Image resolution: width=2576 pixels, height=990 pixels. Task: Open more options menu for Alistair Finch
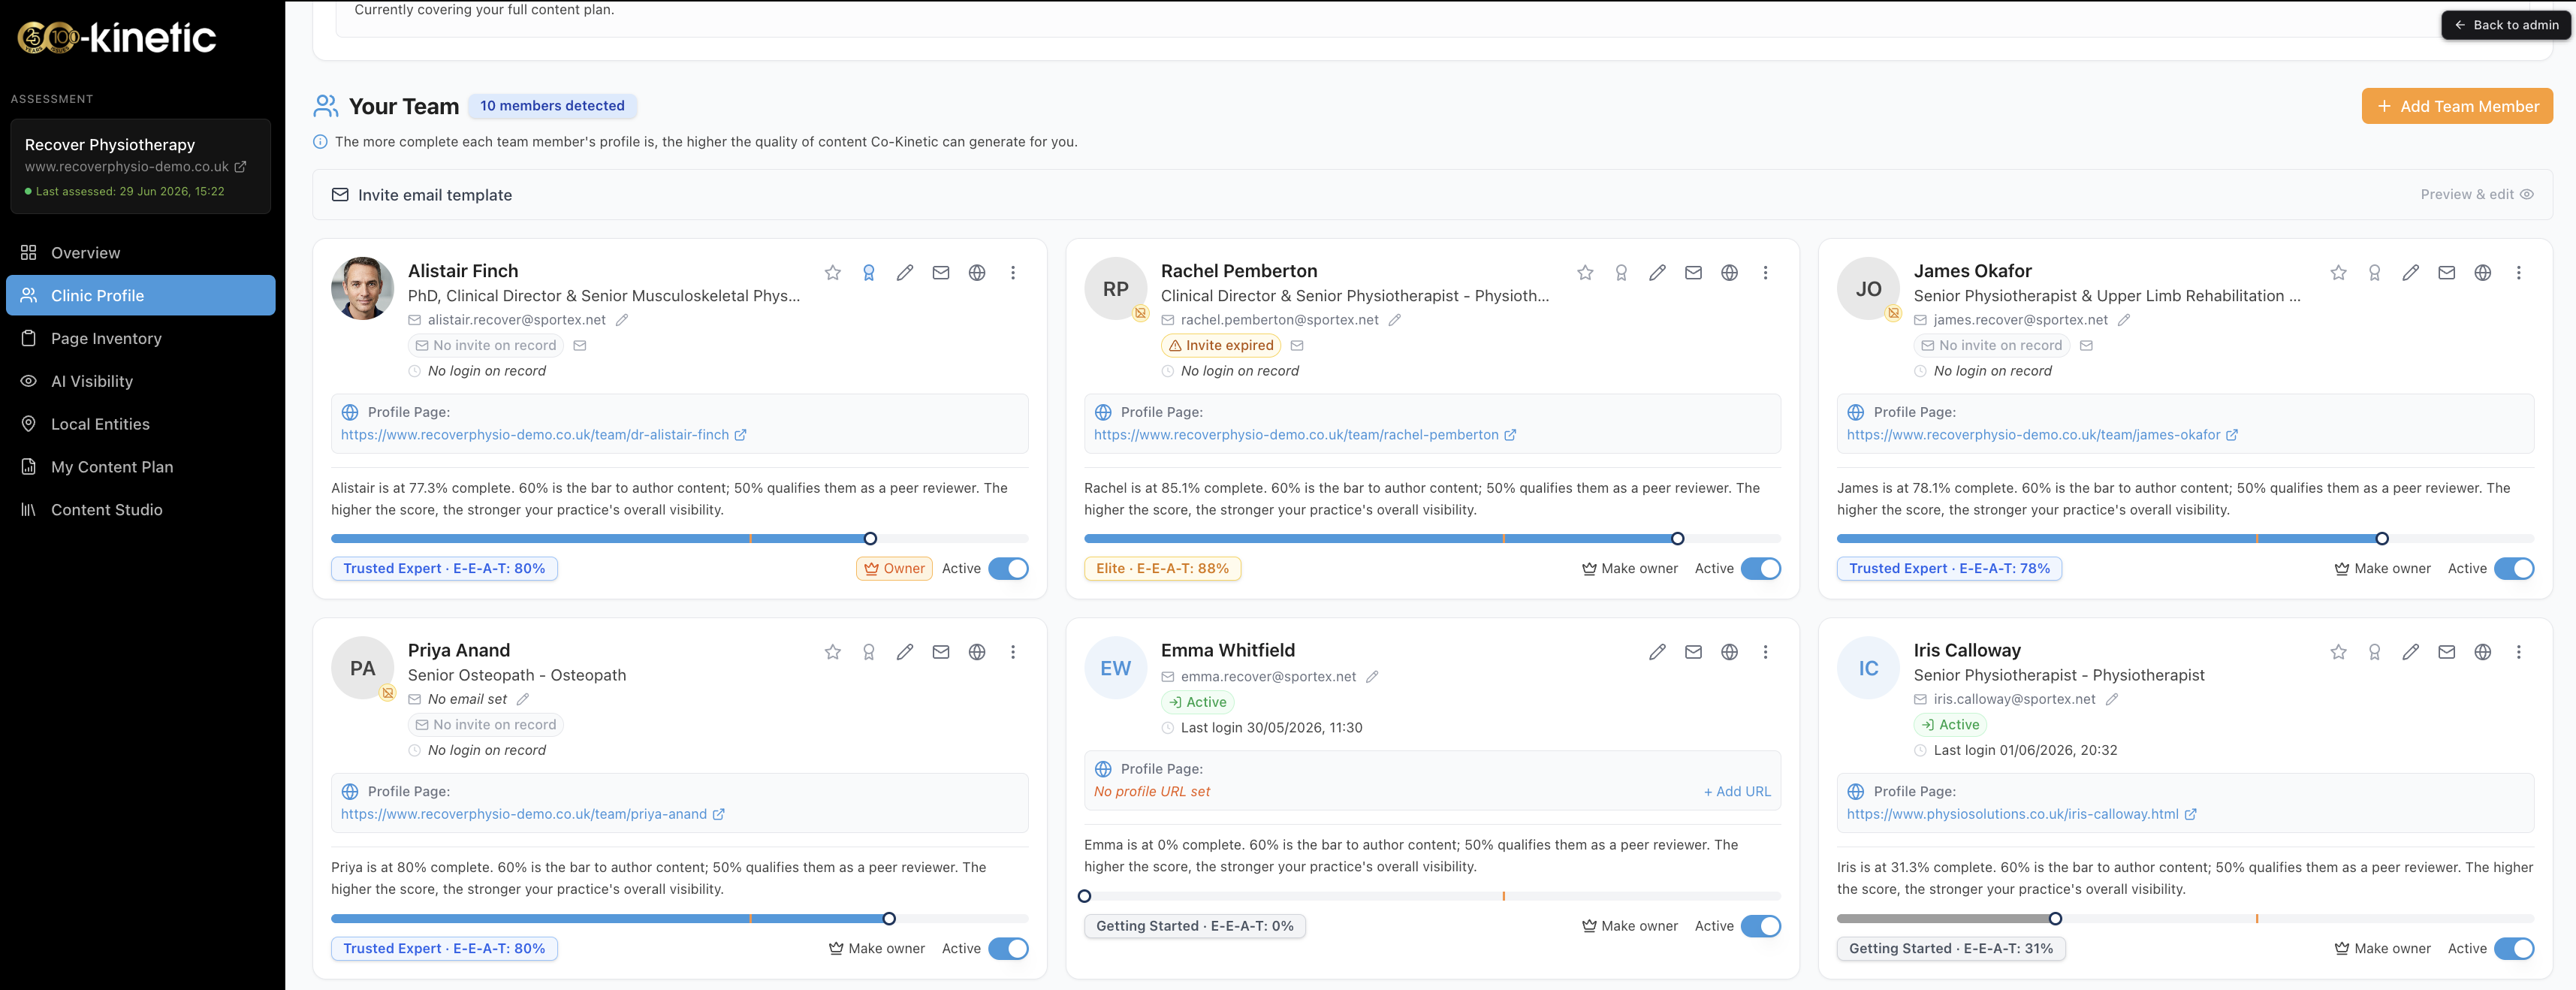tap(1013, 273)
